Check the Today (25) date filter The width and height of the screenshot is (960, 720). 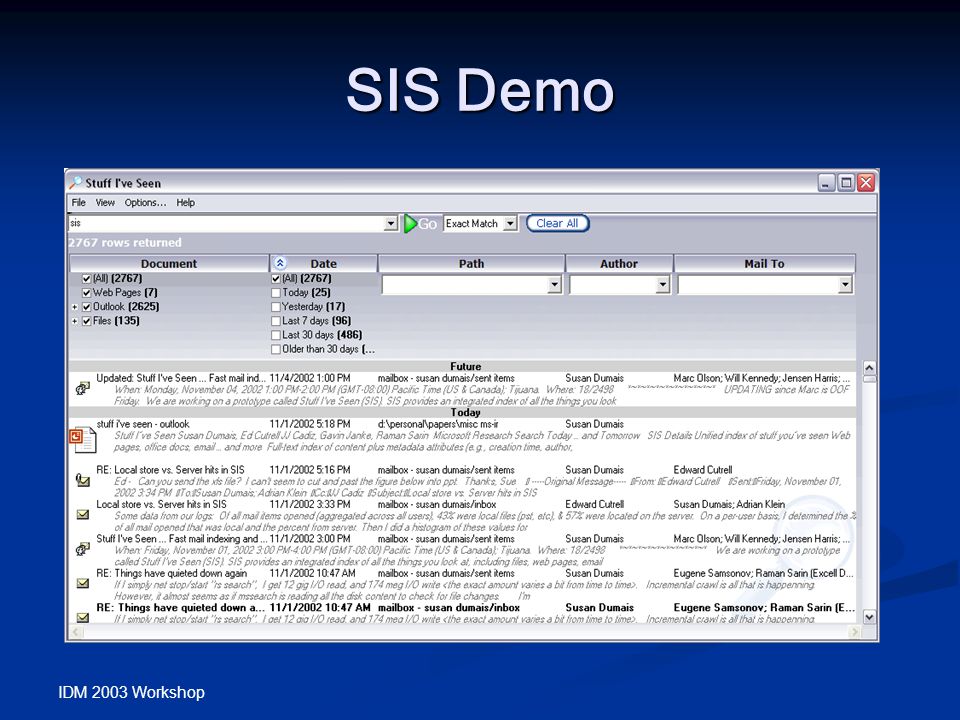click(x=276, y=293)
